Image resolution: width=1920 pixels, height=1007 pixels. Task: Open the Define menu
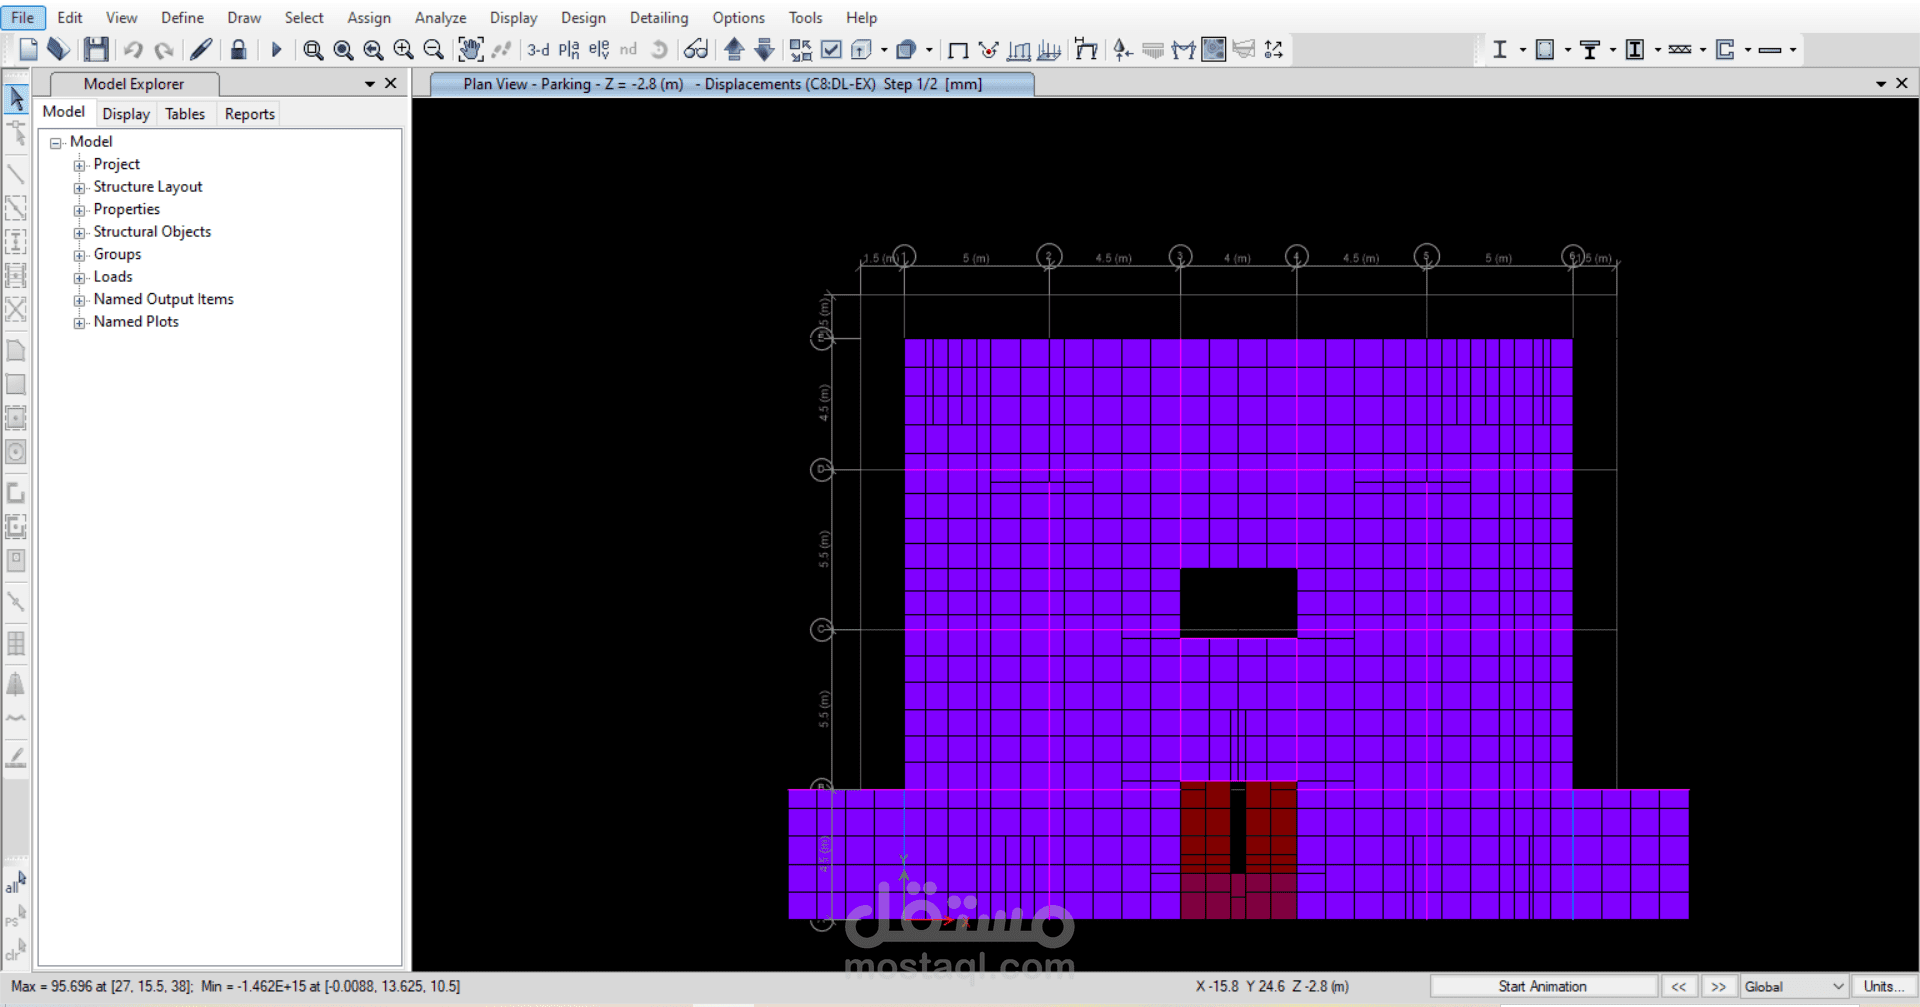coord(182,18)
